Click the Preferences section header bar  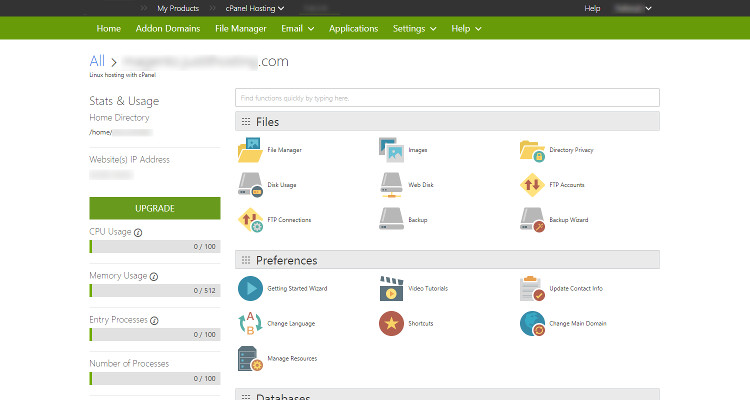pyautogui.click(x=447, y=260)
